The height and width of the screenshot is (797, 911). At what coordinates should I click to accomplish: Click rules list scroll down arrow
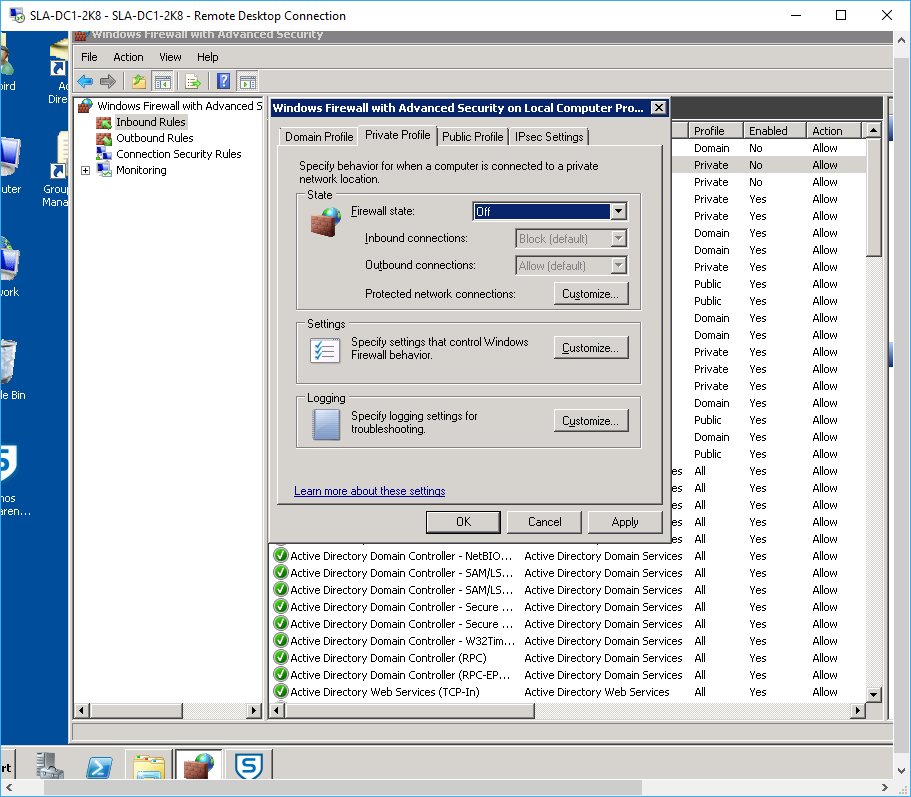(873, 694)
